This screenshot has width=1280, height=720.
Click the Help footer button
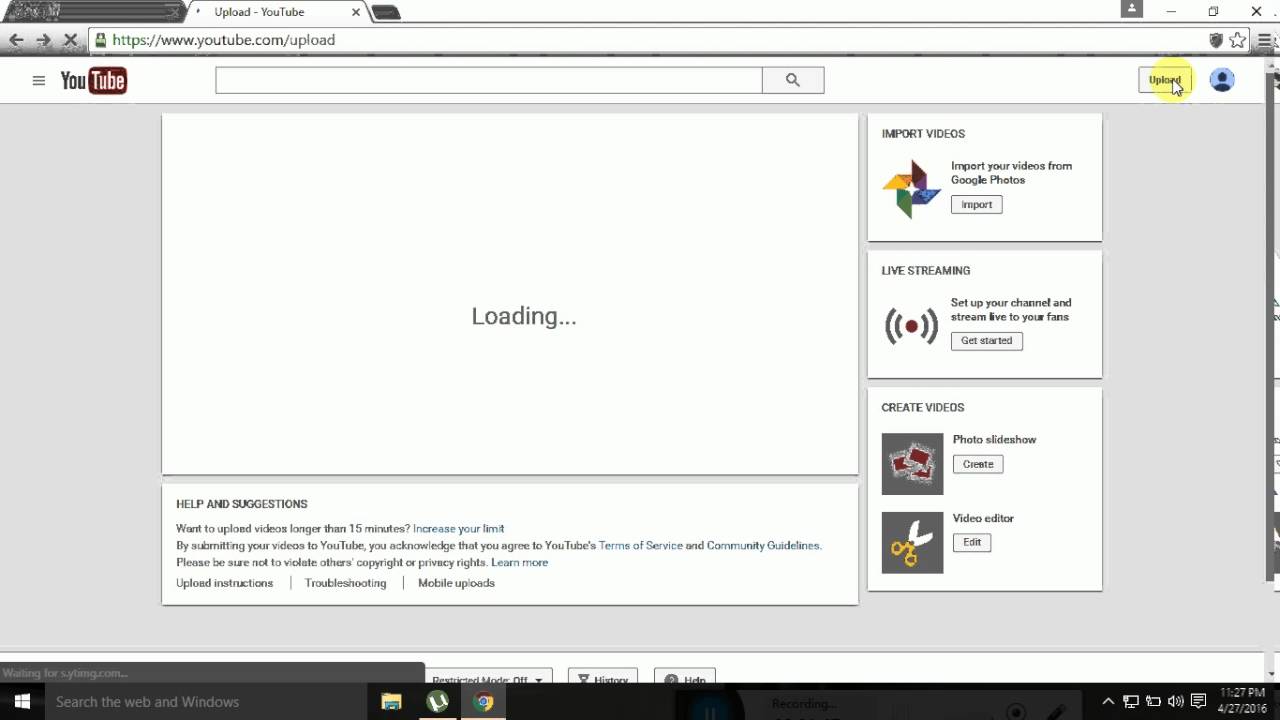point(685,677)
